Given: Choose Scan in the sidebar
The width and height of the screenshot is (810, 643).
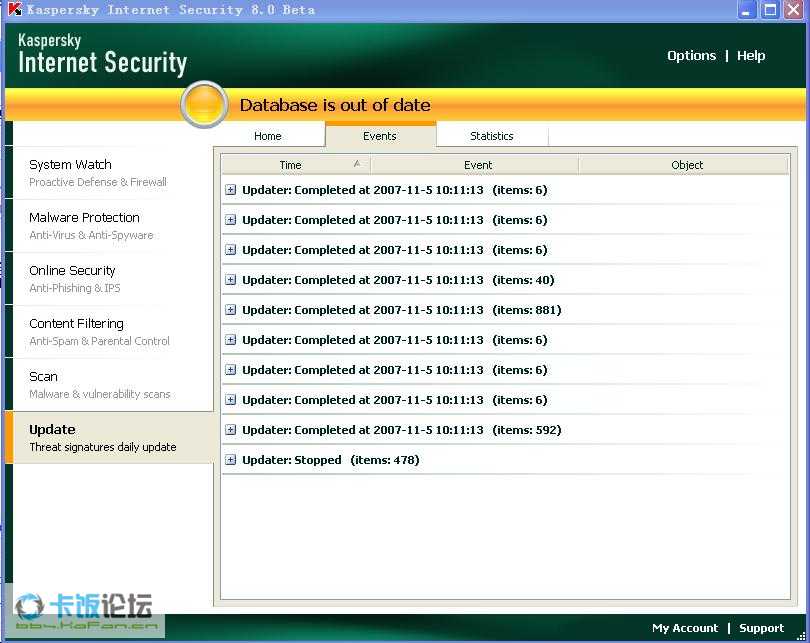Looking at the screenshot, I should pyautogui.click(x=111, y=385).
